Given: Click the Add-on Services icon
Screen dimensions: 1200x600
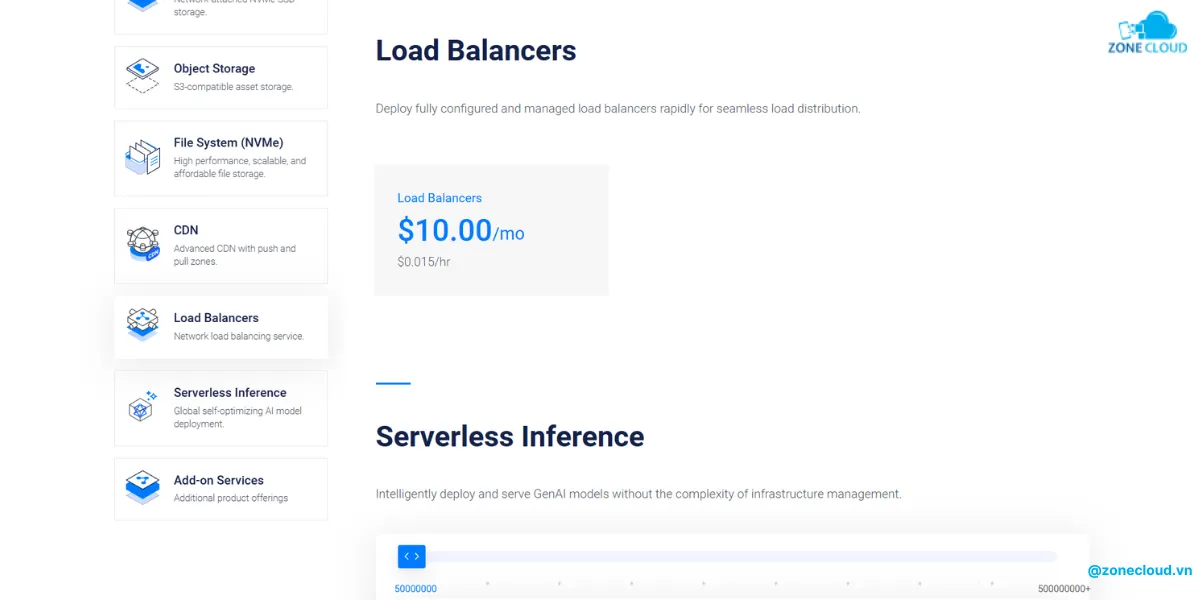Looking at the screenshot, I should [142, 487].
